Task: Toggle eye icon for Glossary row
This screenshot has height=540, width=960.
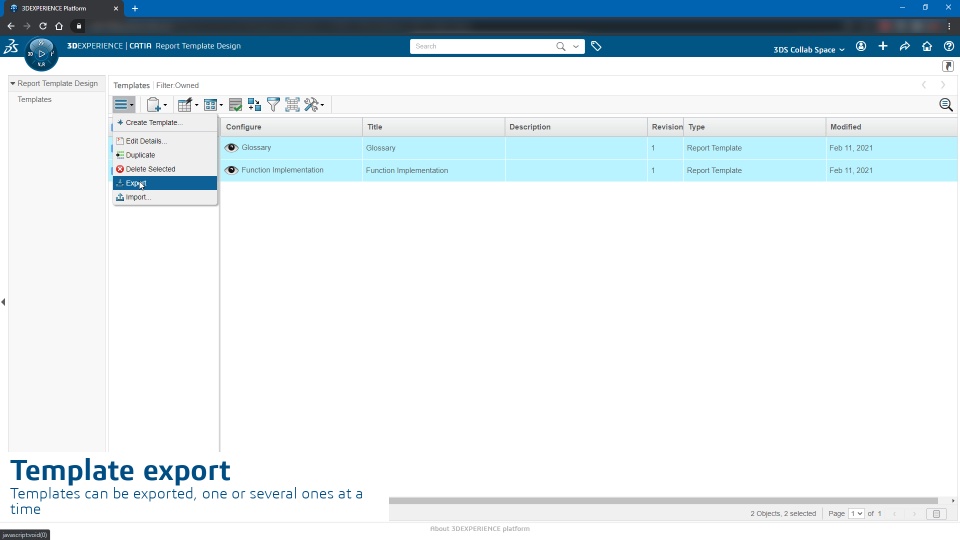Action: (x=231, y=148)
